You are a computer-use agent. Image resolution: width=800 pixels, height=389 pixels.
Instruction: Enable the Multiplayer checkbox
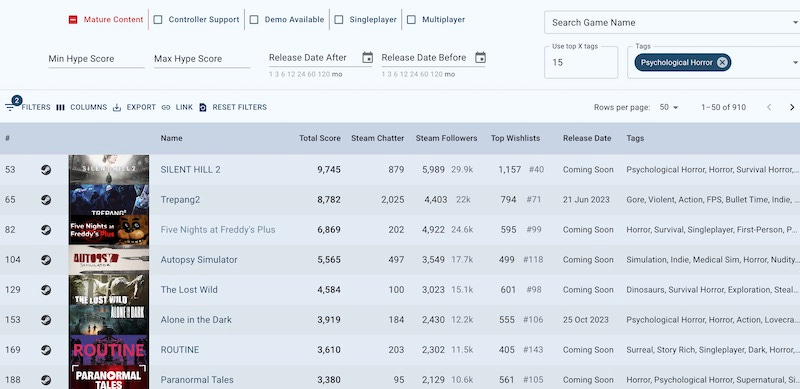pos(411,19)
